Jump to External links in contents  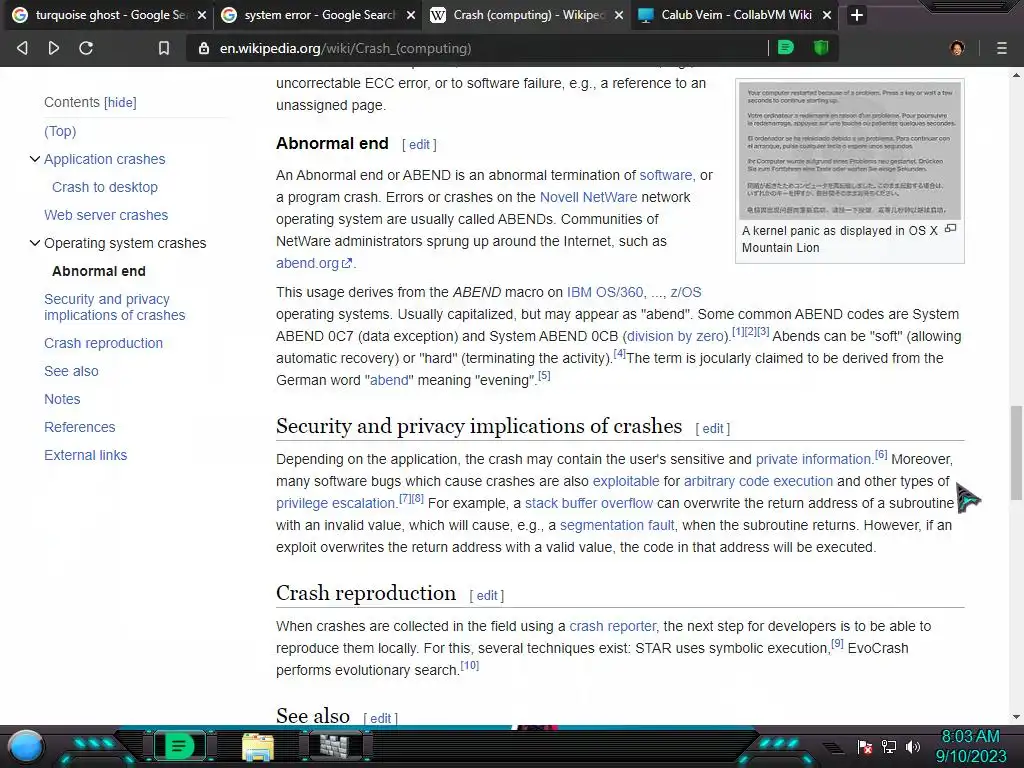click(86, 456)
